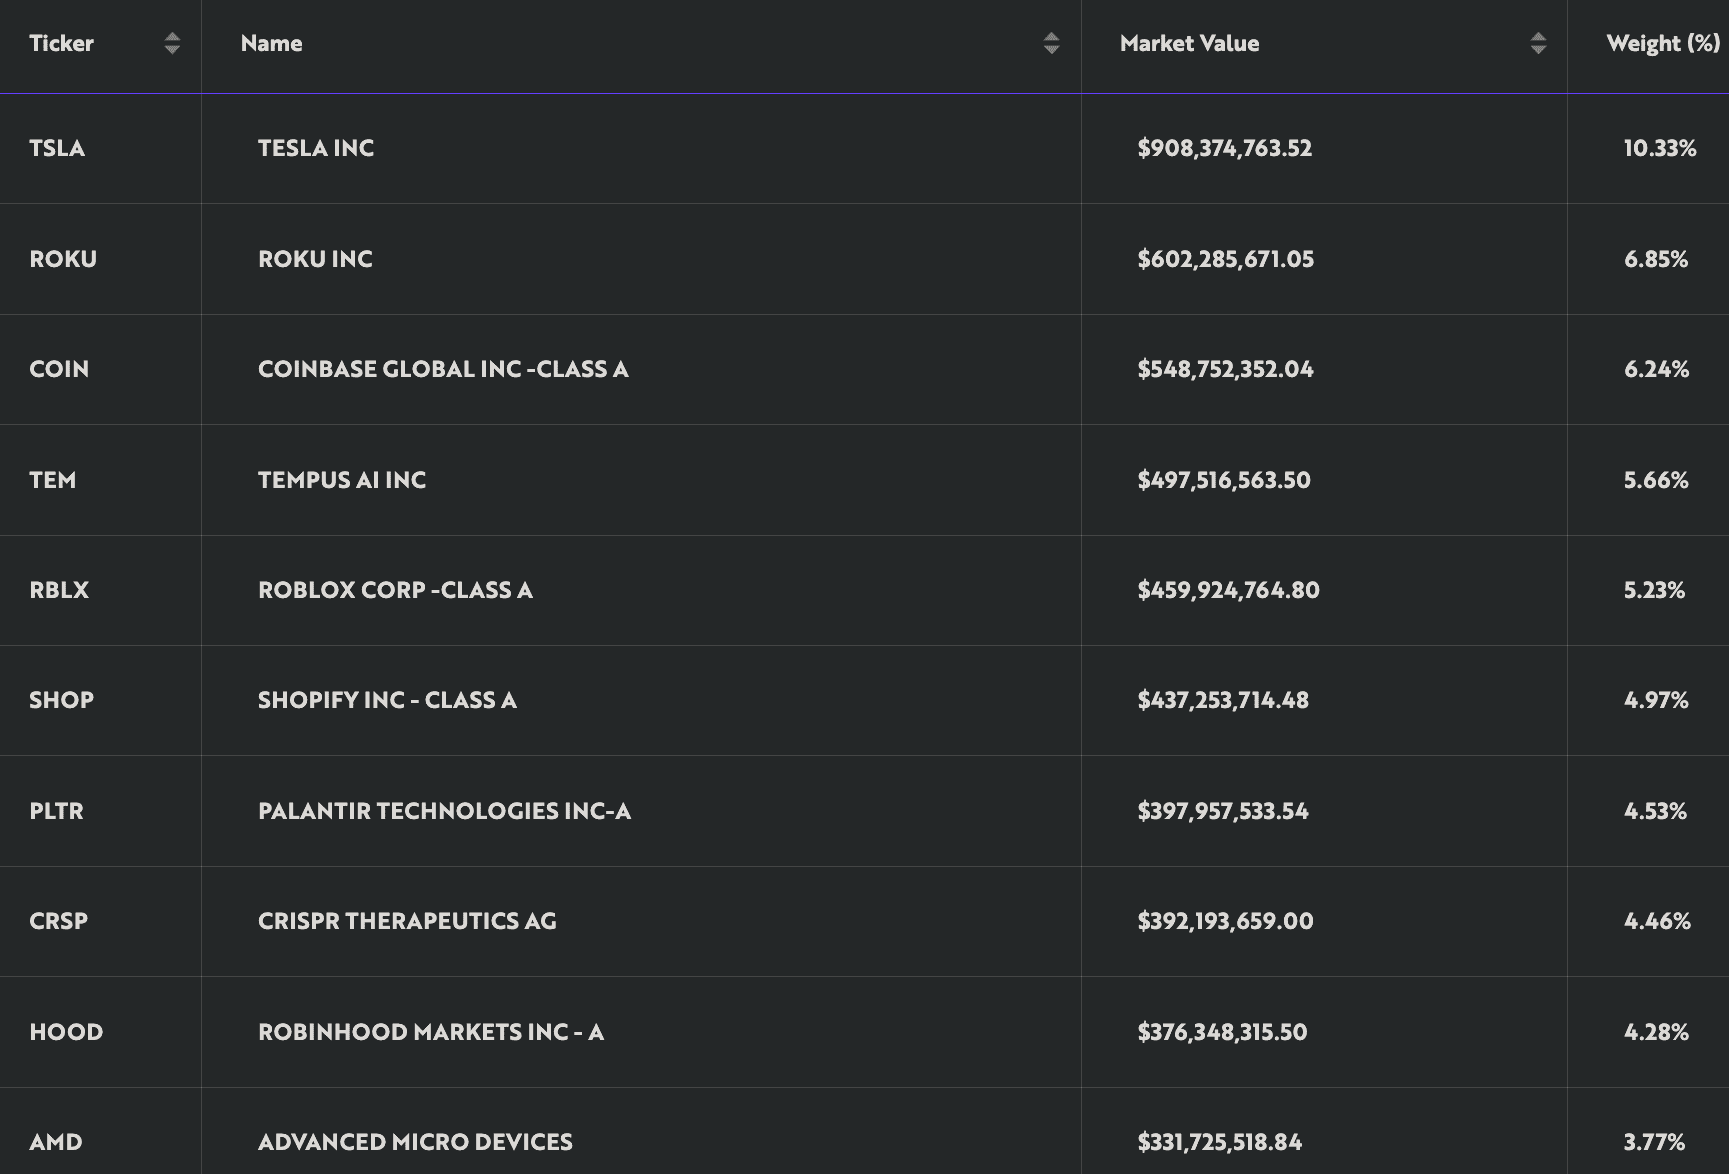Click market value $459,924,764.80
Viewport: 1729px width, 1174px height.
[1228, 590]
